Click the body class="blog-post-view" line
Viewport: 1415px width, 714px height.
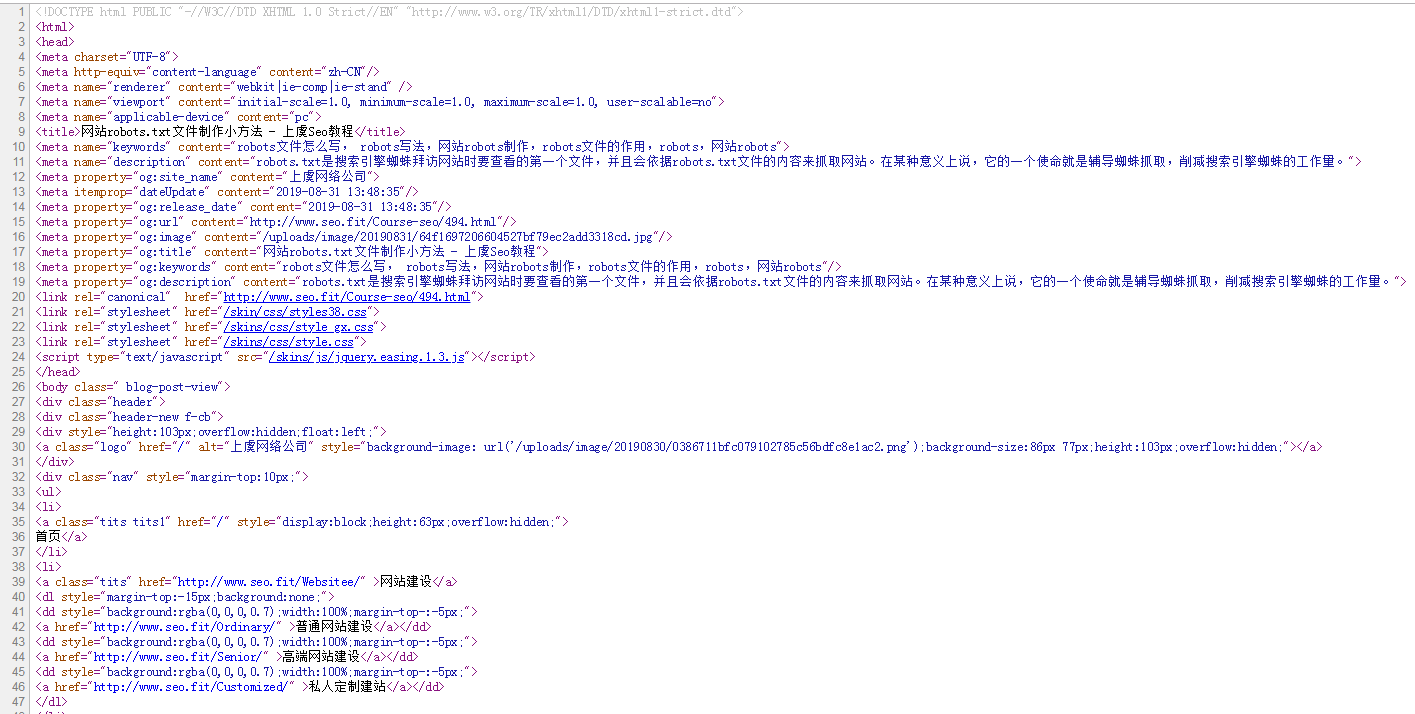[133, 387]
